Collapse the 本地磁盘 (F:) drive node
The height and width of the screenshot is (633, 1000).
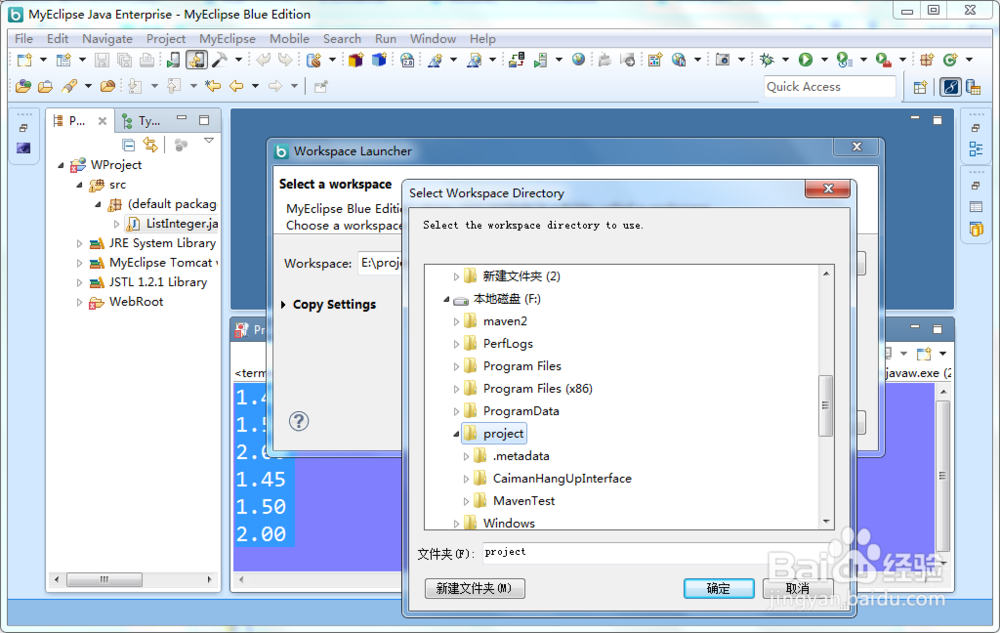coord(446,299)
